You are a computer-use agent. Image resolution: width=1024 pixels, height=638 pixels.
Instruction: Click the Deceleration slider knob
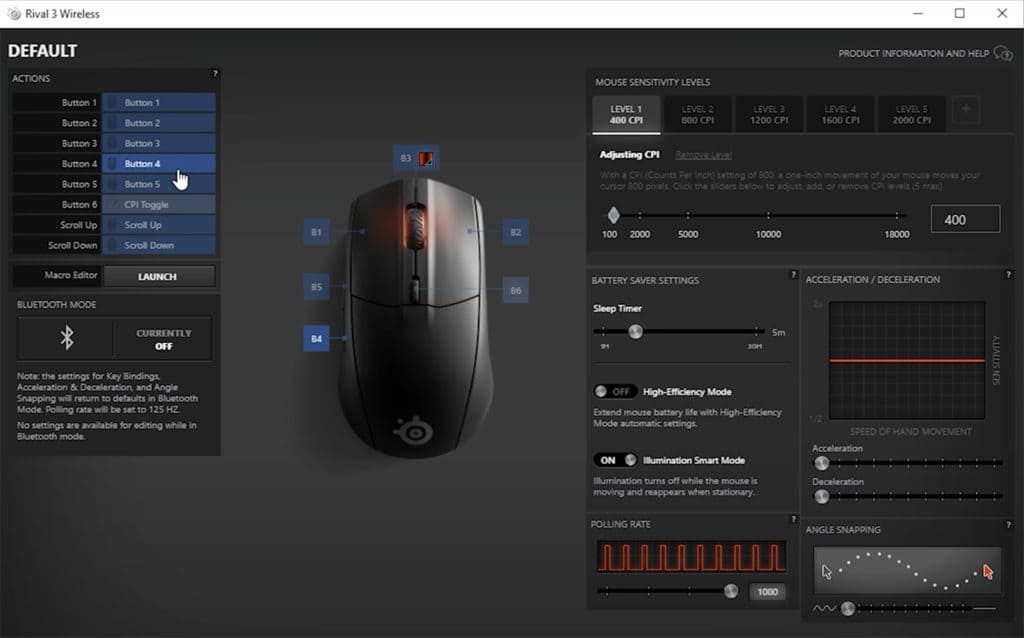pos(822,496)
